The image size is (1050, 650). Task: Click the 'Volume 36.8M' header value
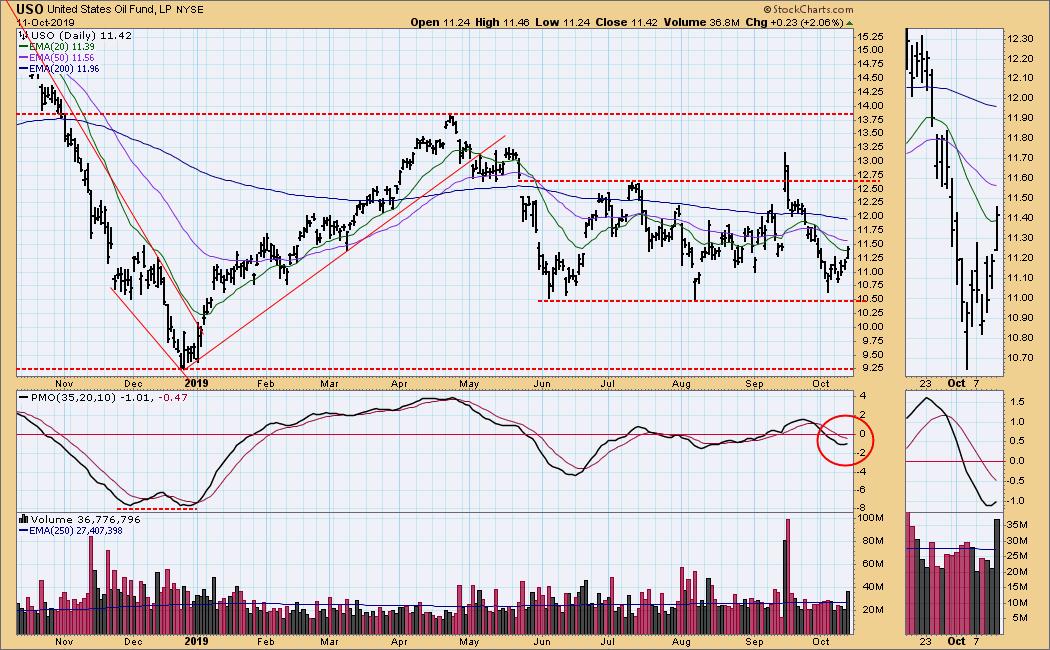[x=701, y=22]
